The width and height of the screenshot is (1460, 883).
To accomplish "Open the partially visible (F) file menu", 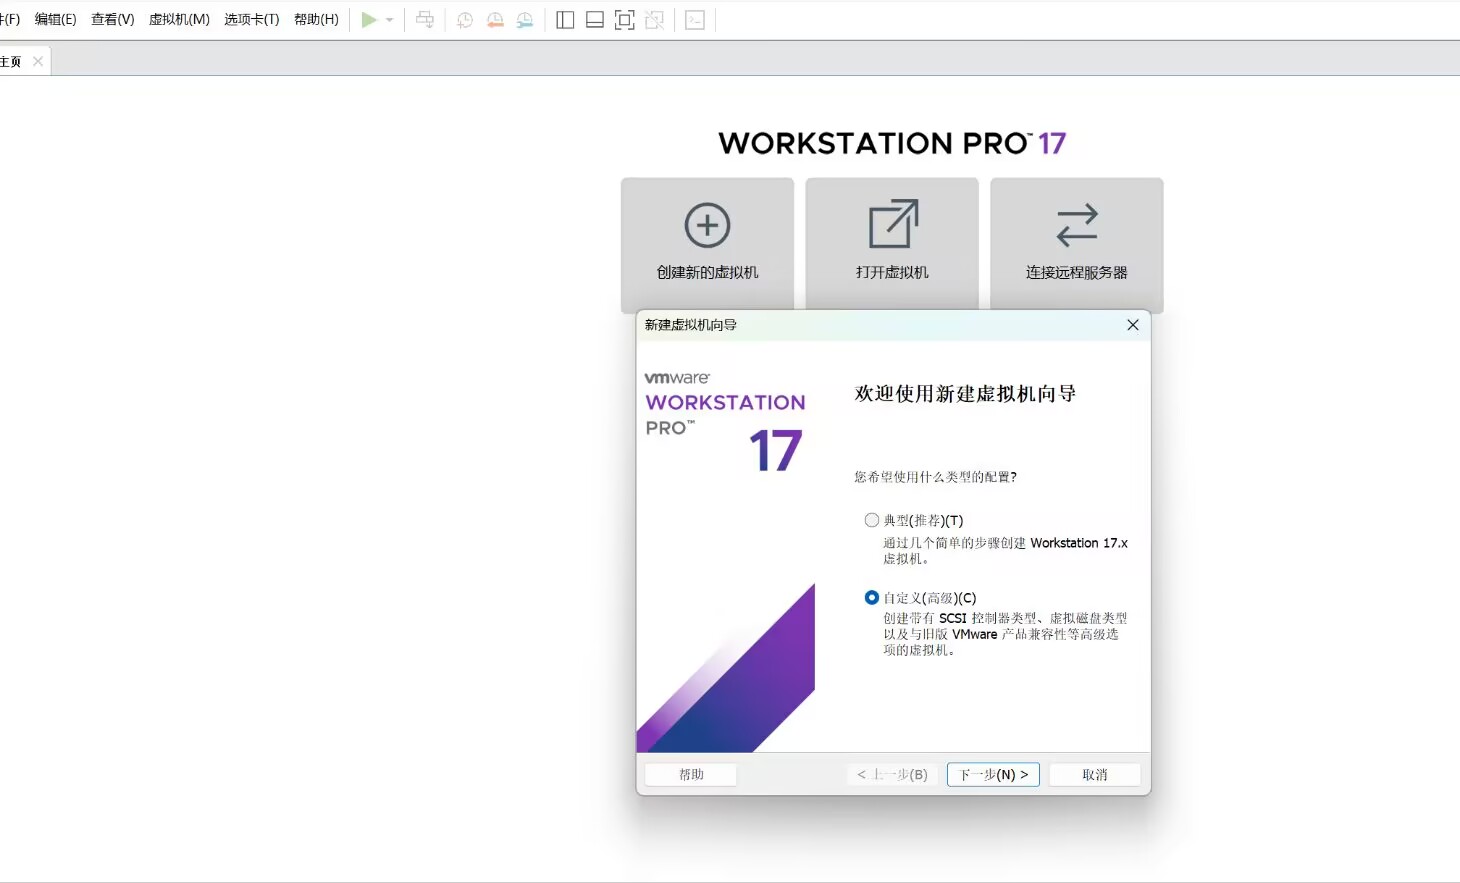I will coord(10,19).
